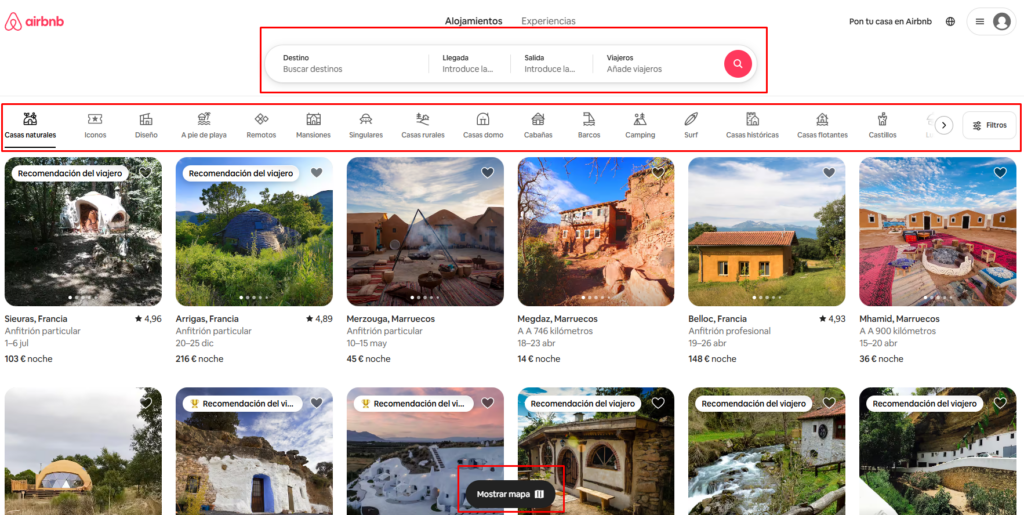Viewport: 1024px width, 515px height.
Task: Select the Camping category
Action: (640, 125)
